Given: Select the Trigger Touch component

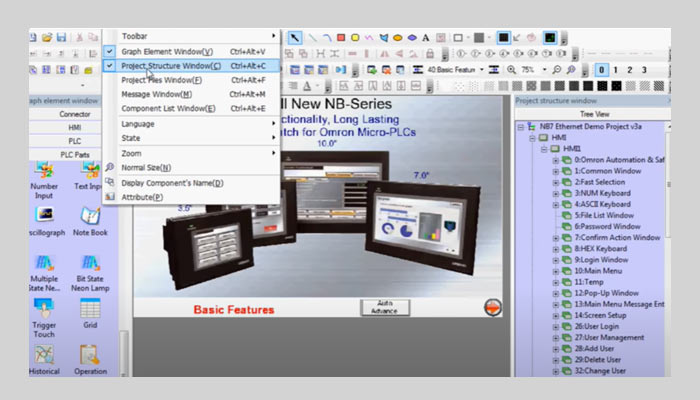Looking at the screenshot, I should click(x=44, y=318).
